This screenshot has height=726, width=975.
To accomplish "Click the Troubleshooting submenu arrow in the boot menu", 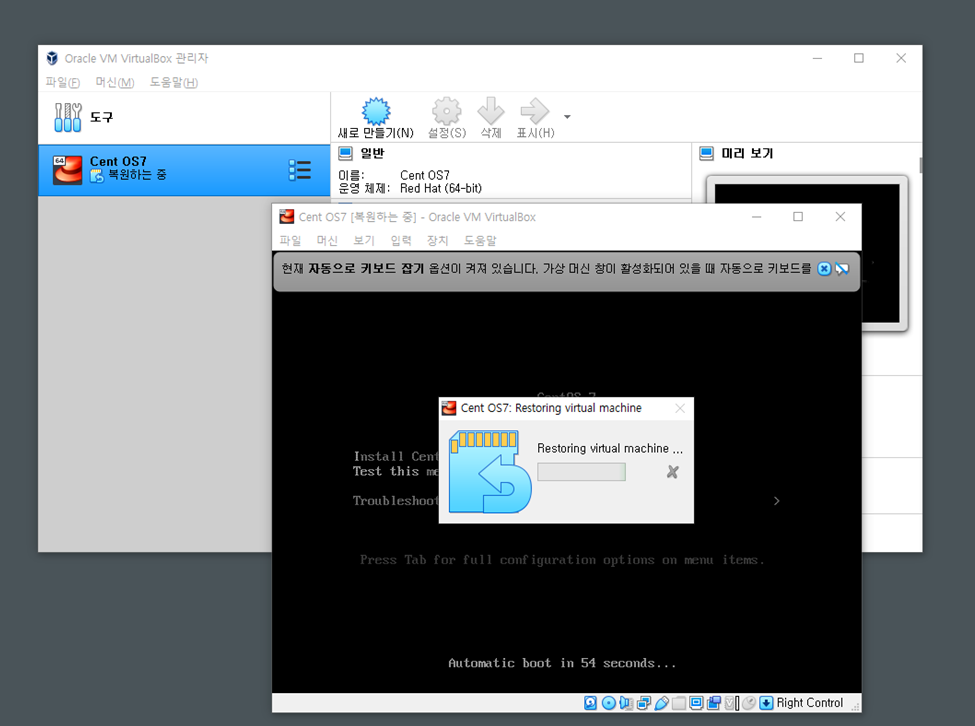I will (x=777, y=501).
